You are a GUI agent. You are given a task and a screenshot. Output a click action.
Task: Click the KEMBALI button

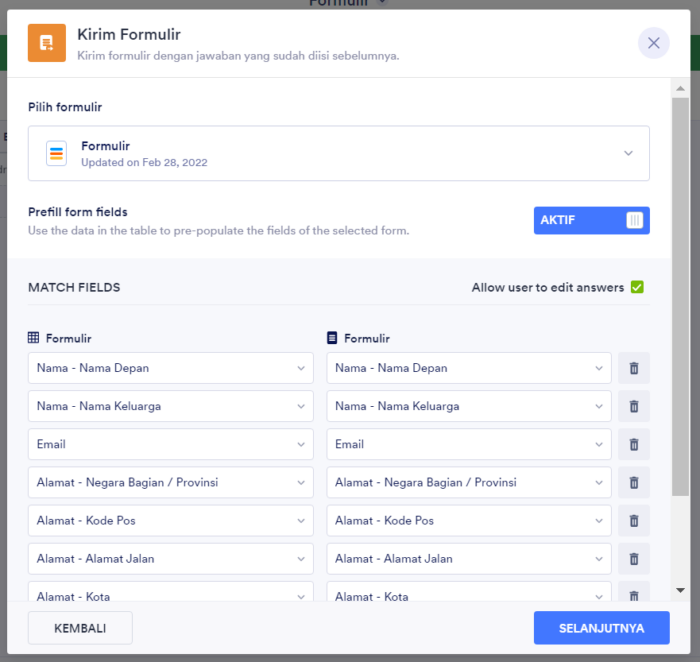point(80,628)
